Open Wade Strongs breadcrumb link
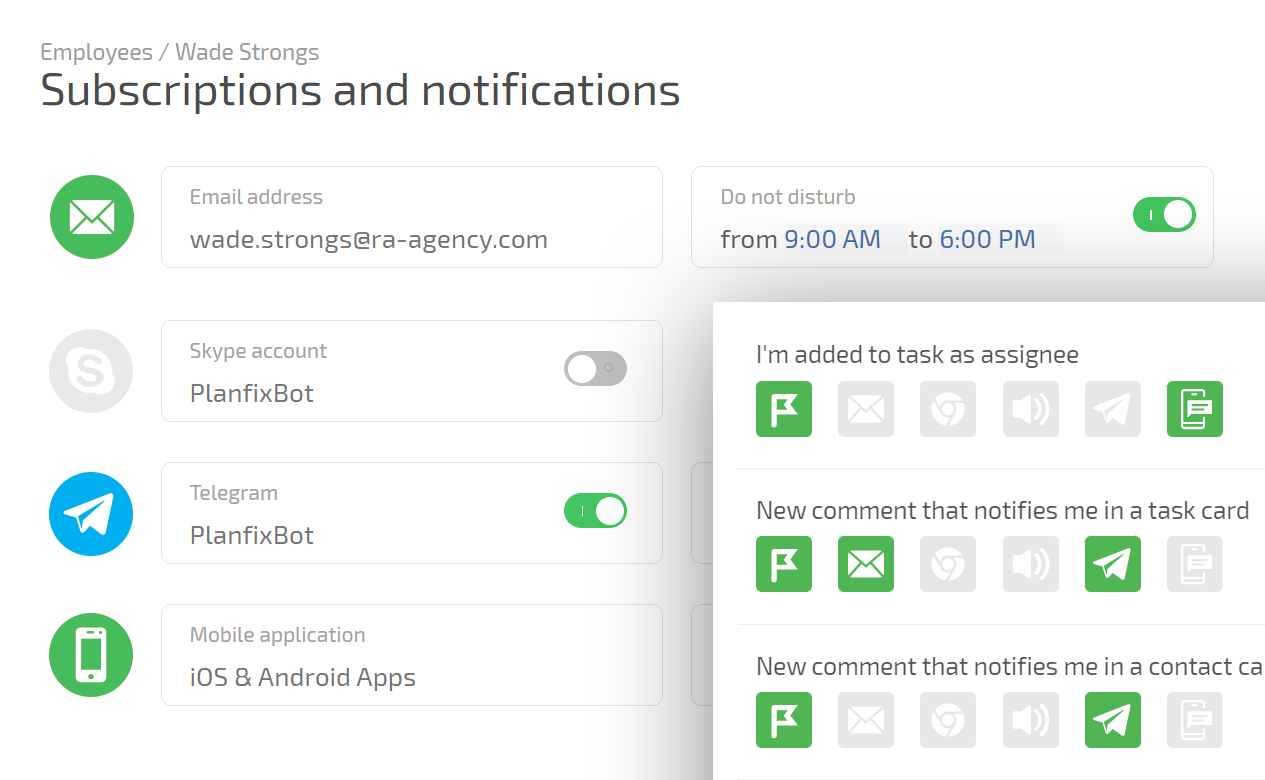This screenshot has width=1265, height=780. click(247, 52)
